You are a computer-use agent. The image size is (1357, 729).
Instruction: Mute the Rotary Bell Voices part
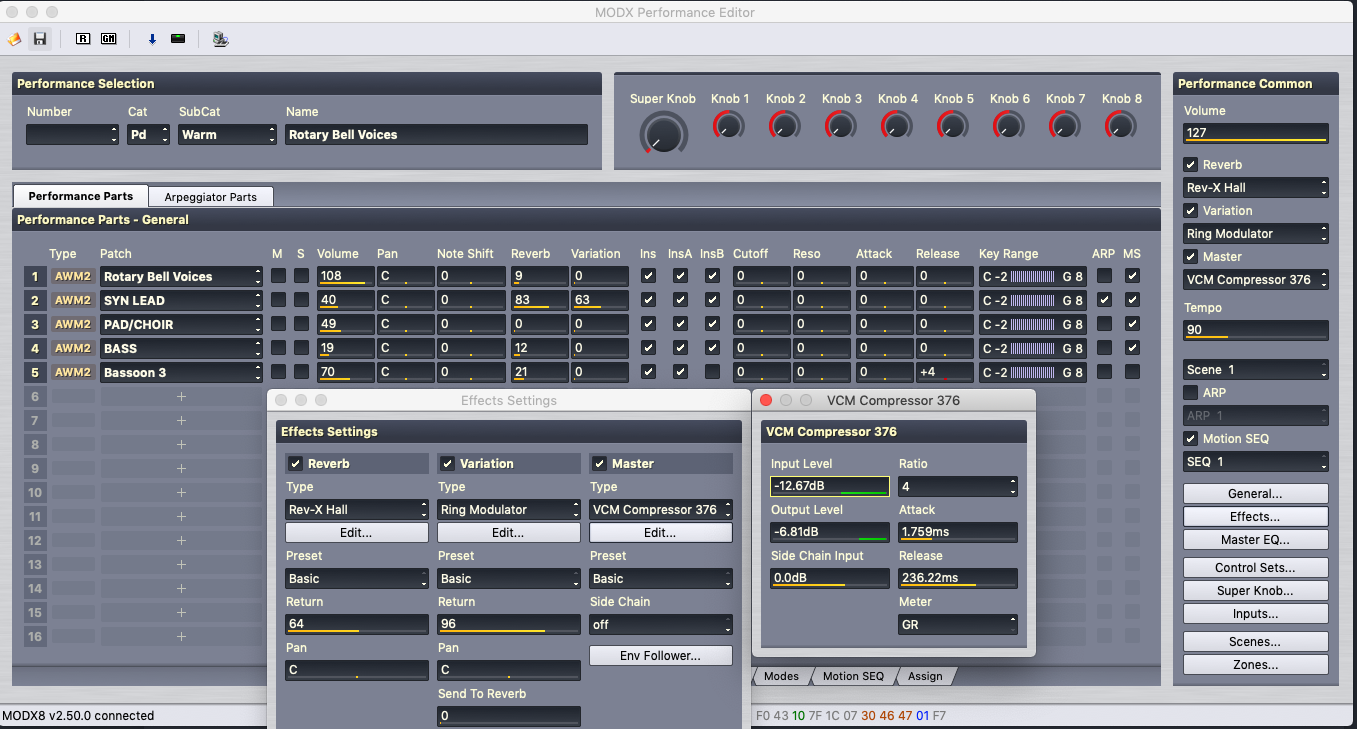tap(278, 276)
